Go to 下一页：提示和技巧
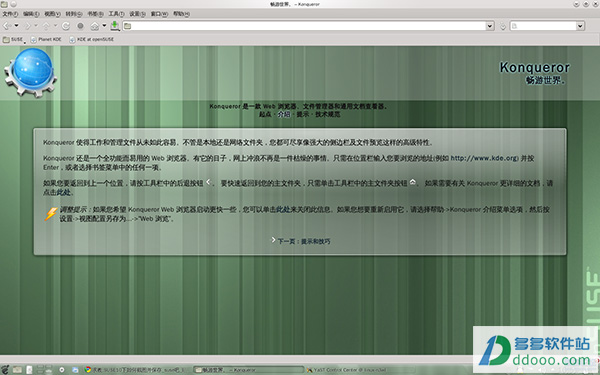 coord(304,241)
